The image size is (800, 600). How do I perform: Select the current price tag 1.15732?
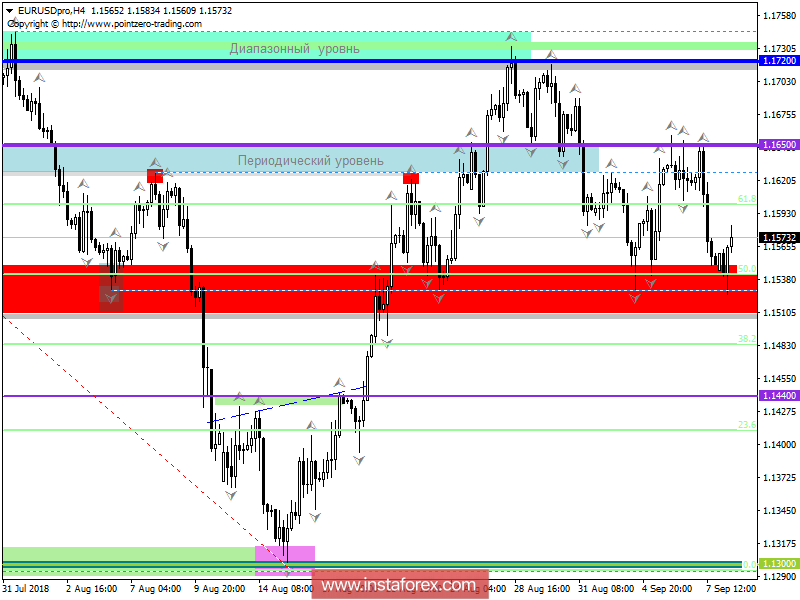779,238
